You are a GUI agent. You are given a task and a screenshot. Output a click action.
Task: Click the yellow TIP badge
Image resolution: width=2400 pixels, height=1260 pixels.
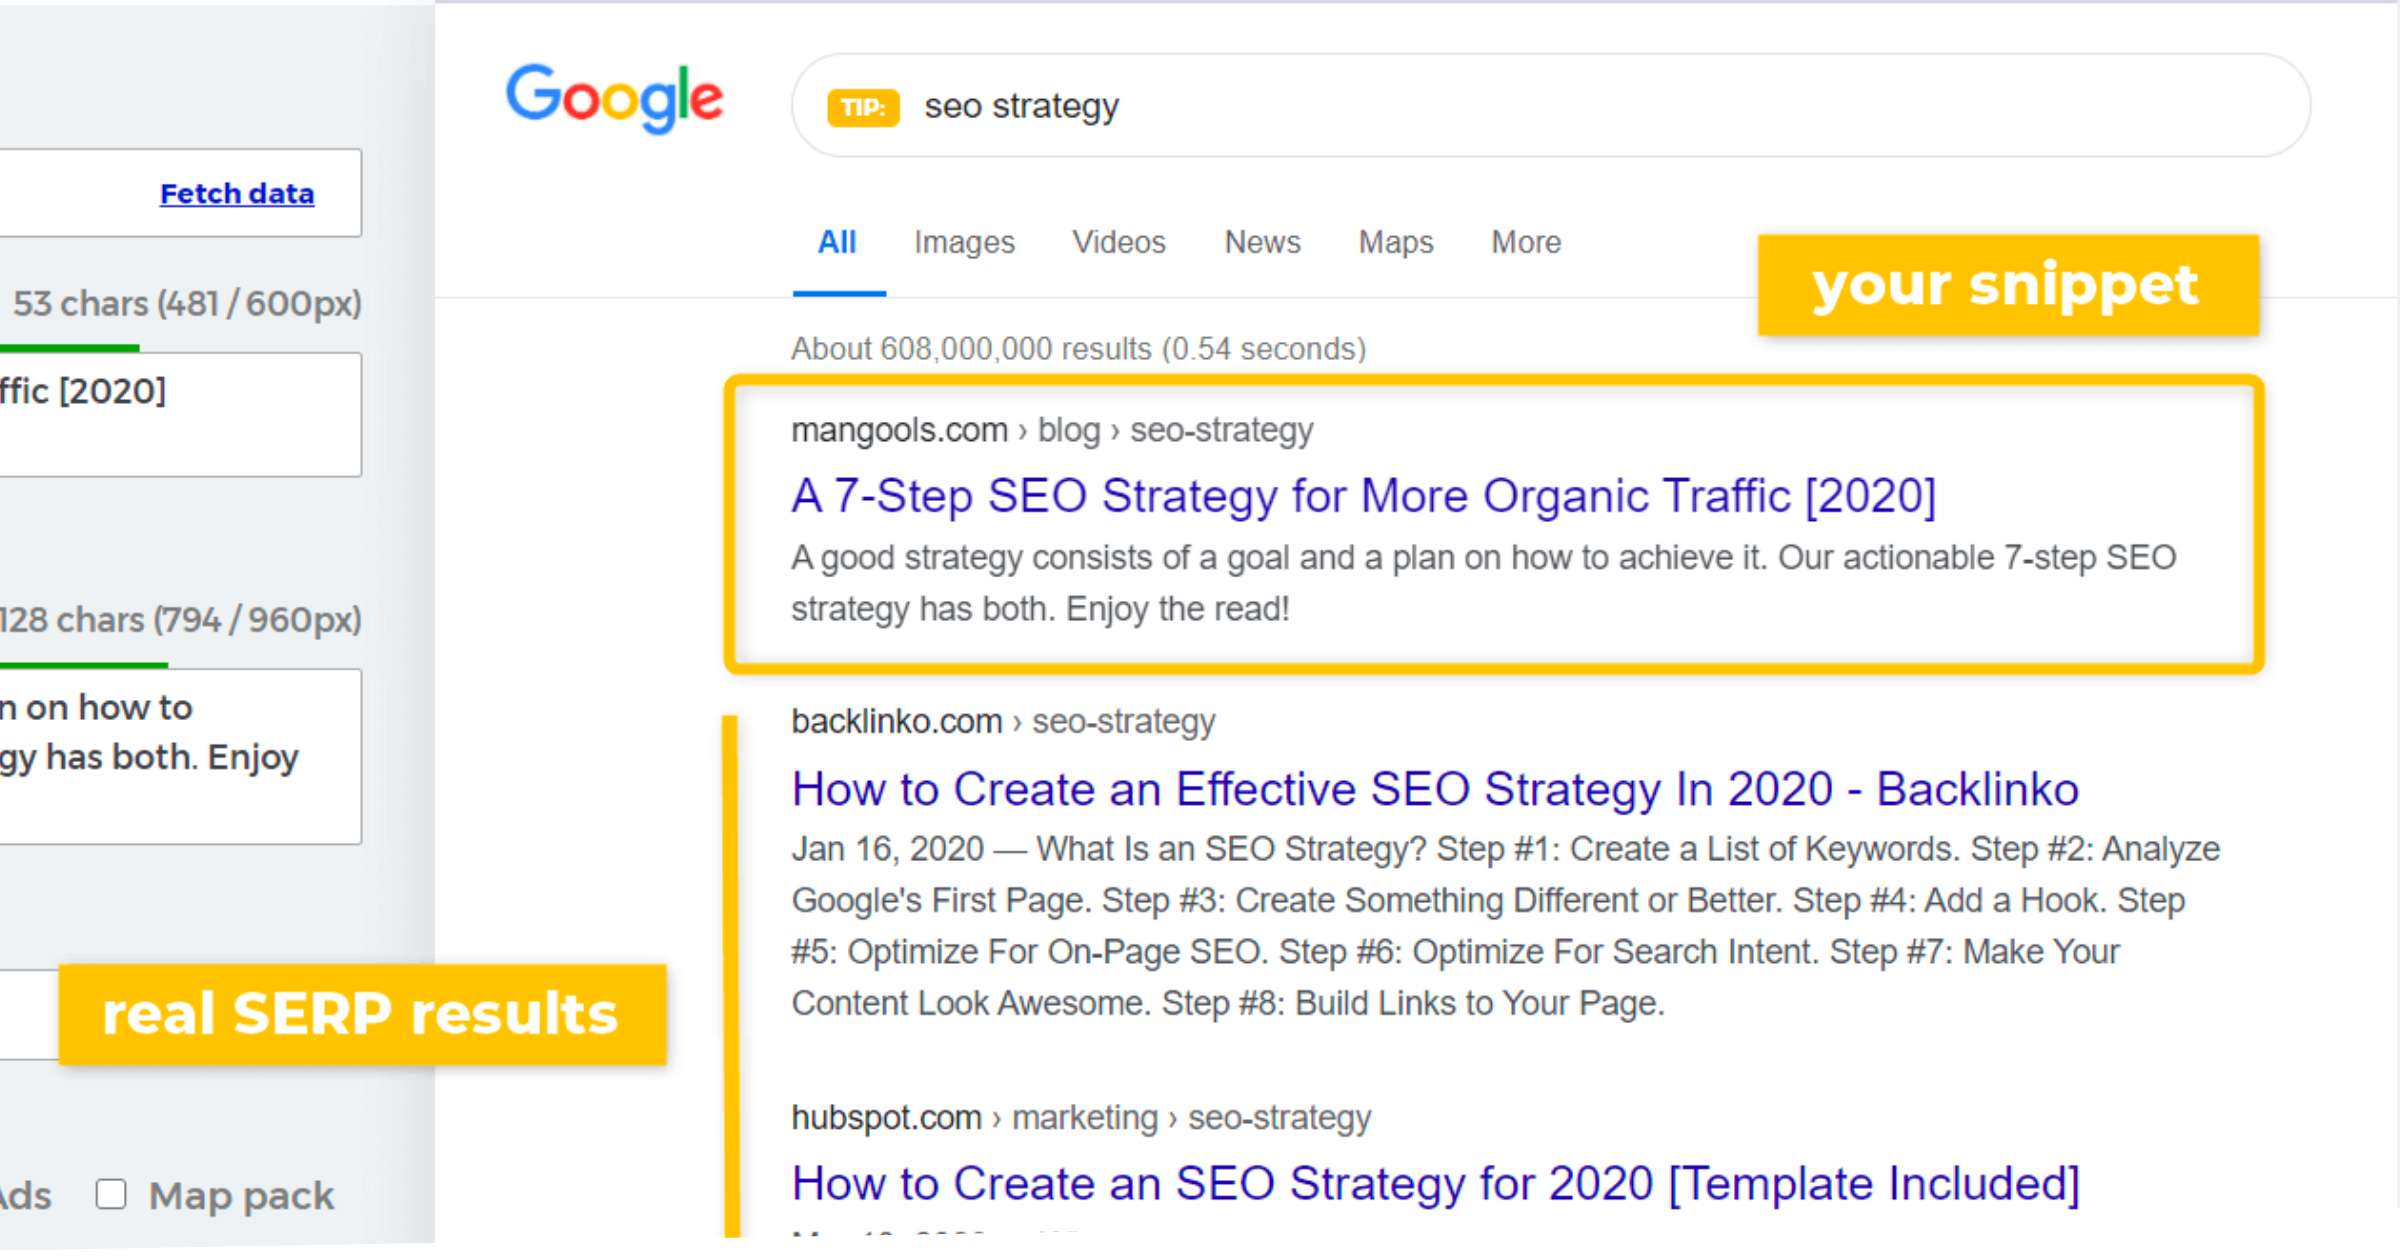pyautogui.click(x=863, y=107)
